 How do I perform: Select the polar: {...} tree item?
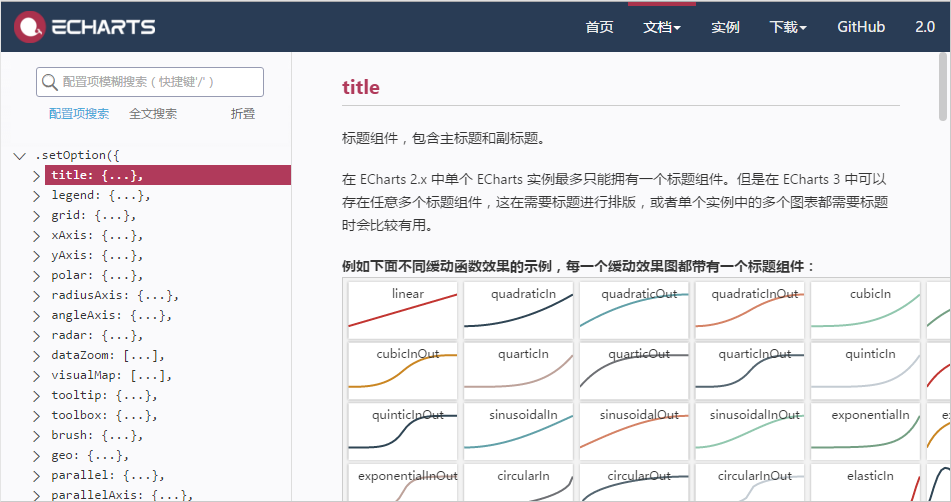97,275
